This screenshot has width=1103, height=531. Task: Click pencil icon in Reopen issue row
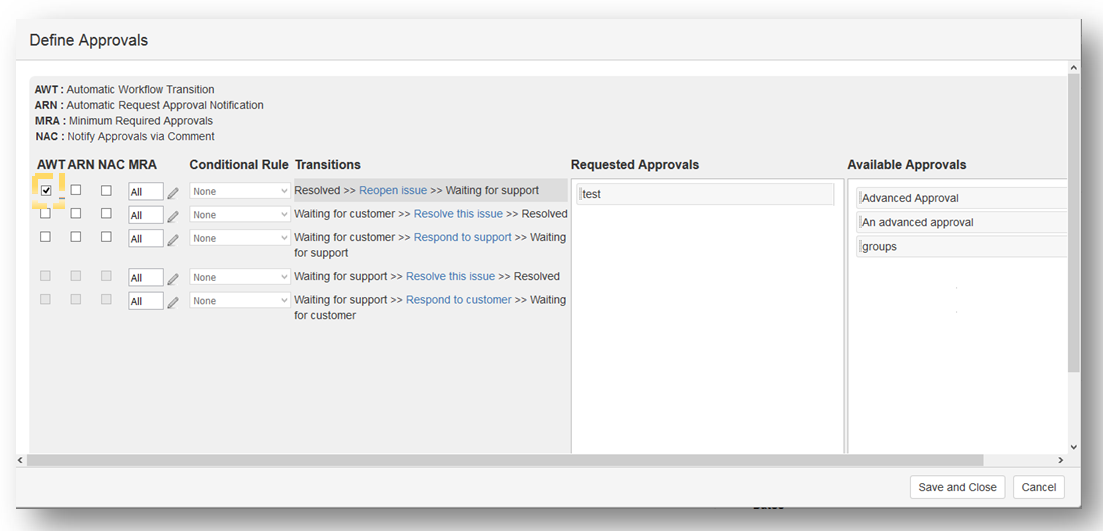(173, 192)
